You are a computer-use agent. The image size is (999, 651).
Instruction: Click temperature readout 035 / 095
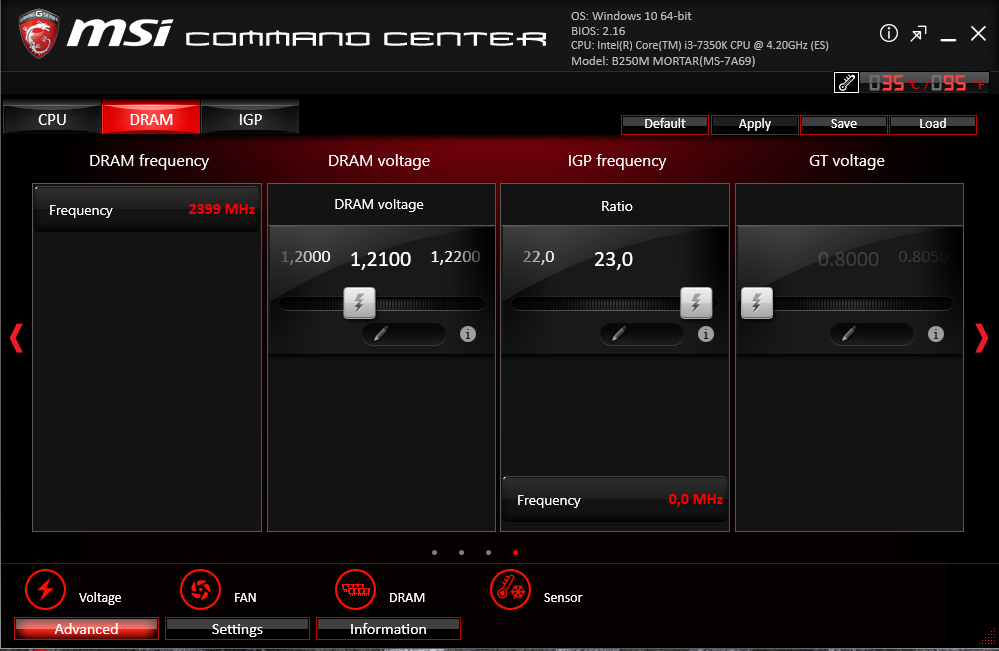click(926, 83)
